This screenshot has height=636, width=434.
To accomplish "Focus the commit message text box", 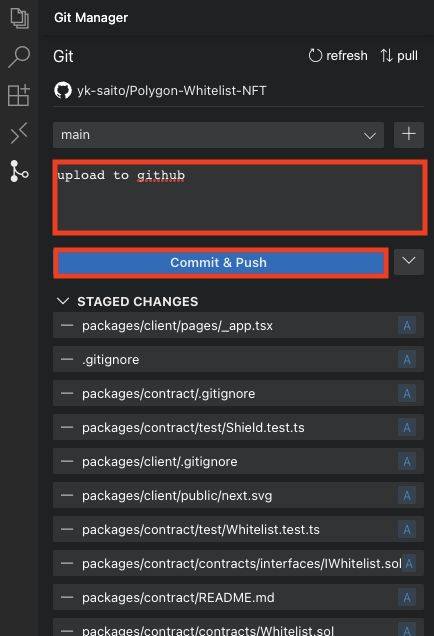I will 240,197.
